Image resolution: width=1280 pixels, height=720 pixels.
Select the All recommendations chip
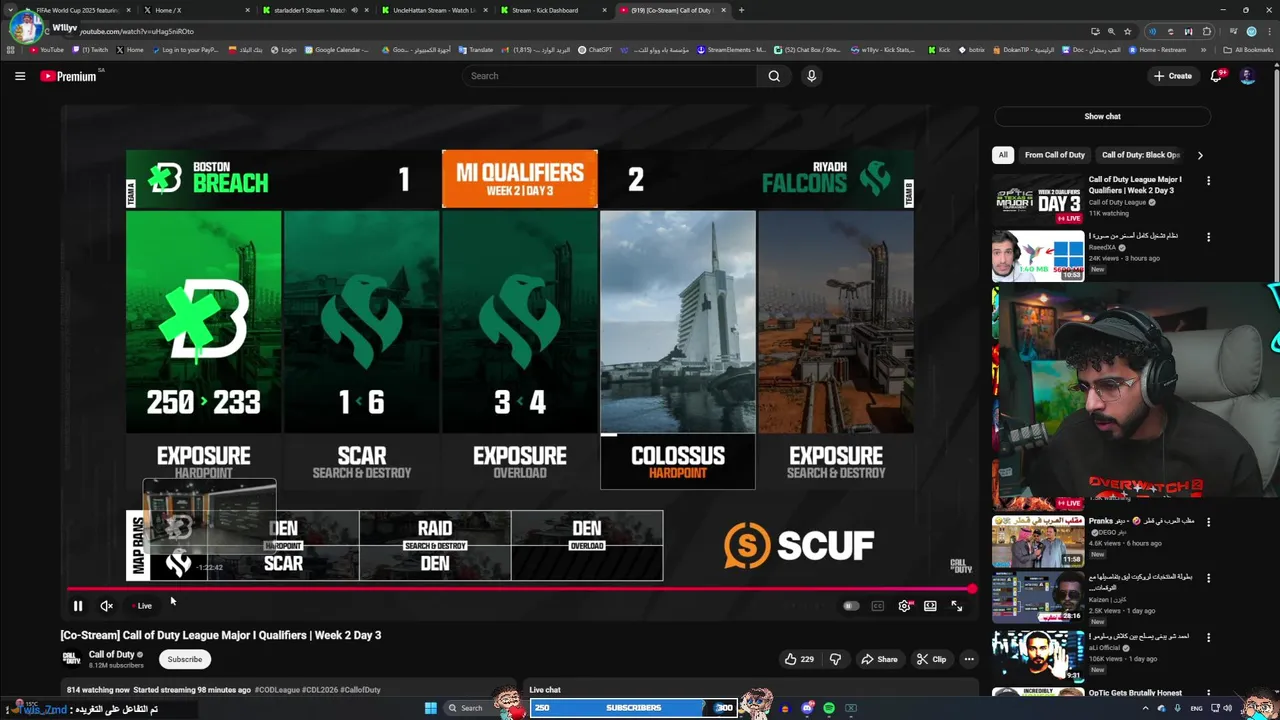click(1003, 155)
